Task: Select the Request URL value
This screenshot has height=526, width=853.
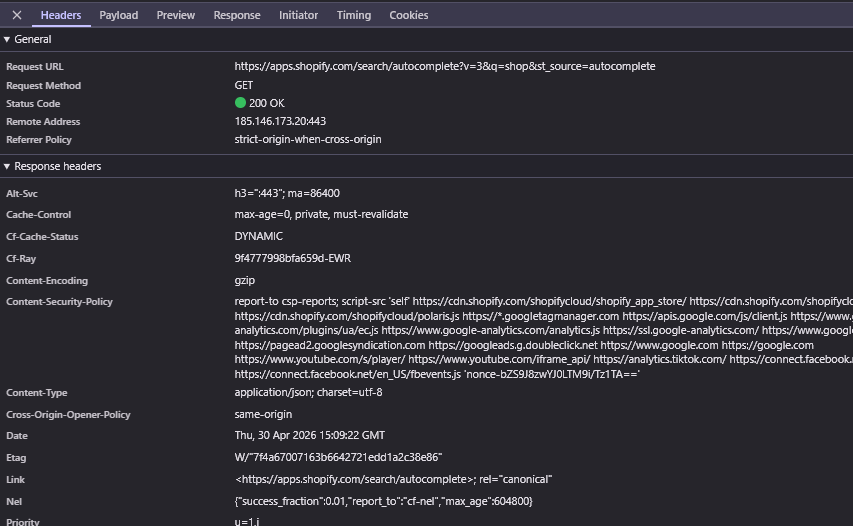Action: tap(445, 66)
